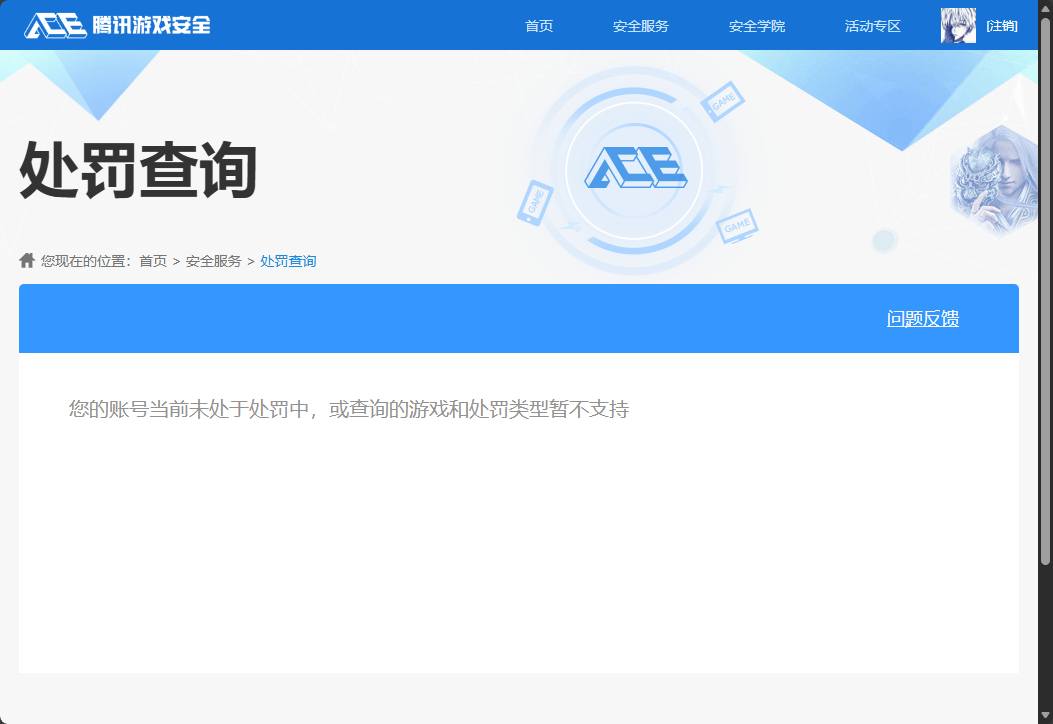
Task: Click the home icon in the breadcrumb
Action: pos(26,260)
